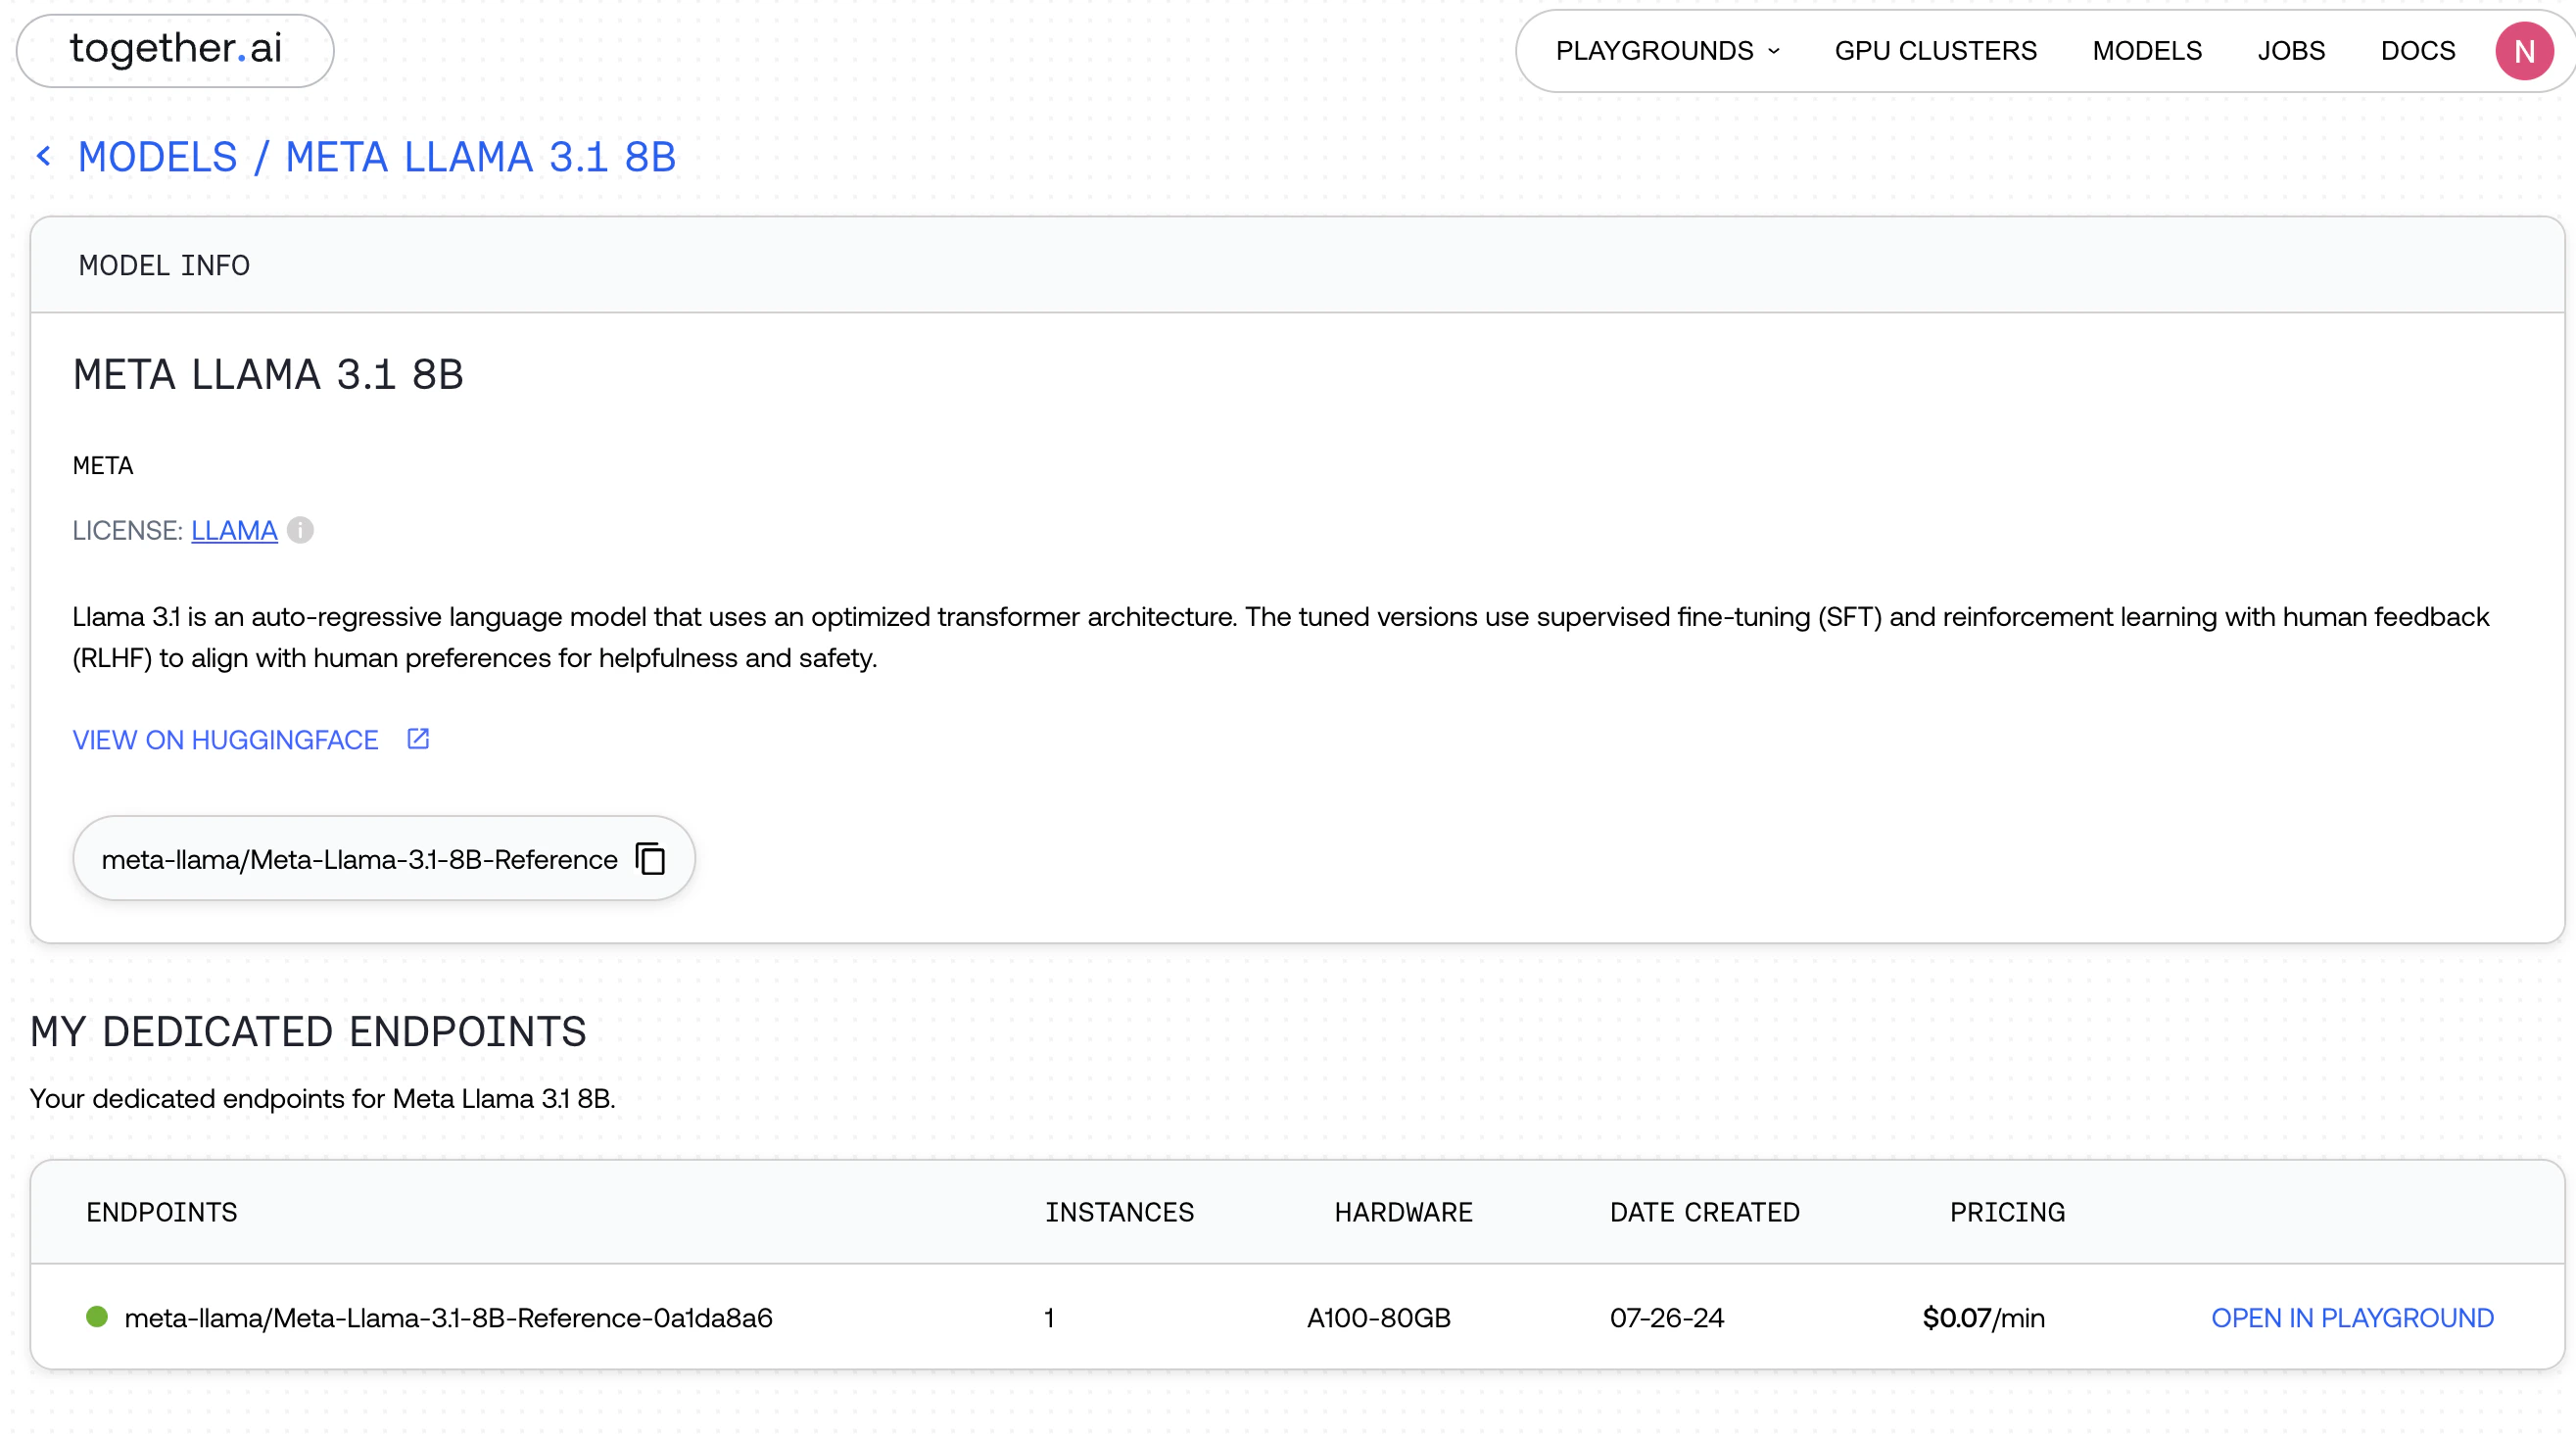Open the user avatar N

(2523, 51)
